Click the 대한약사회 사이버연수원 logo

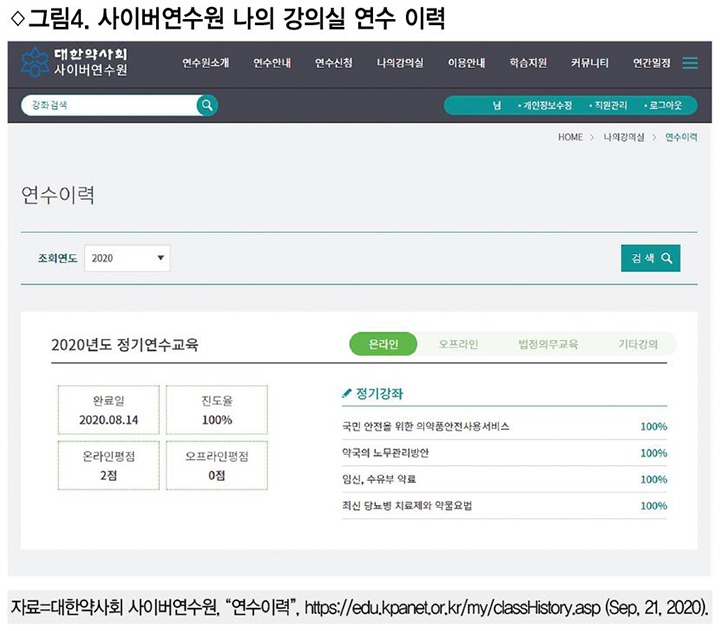pyautogui.click(x=74, y=62)
